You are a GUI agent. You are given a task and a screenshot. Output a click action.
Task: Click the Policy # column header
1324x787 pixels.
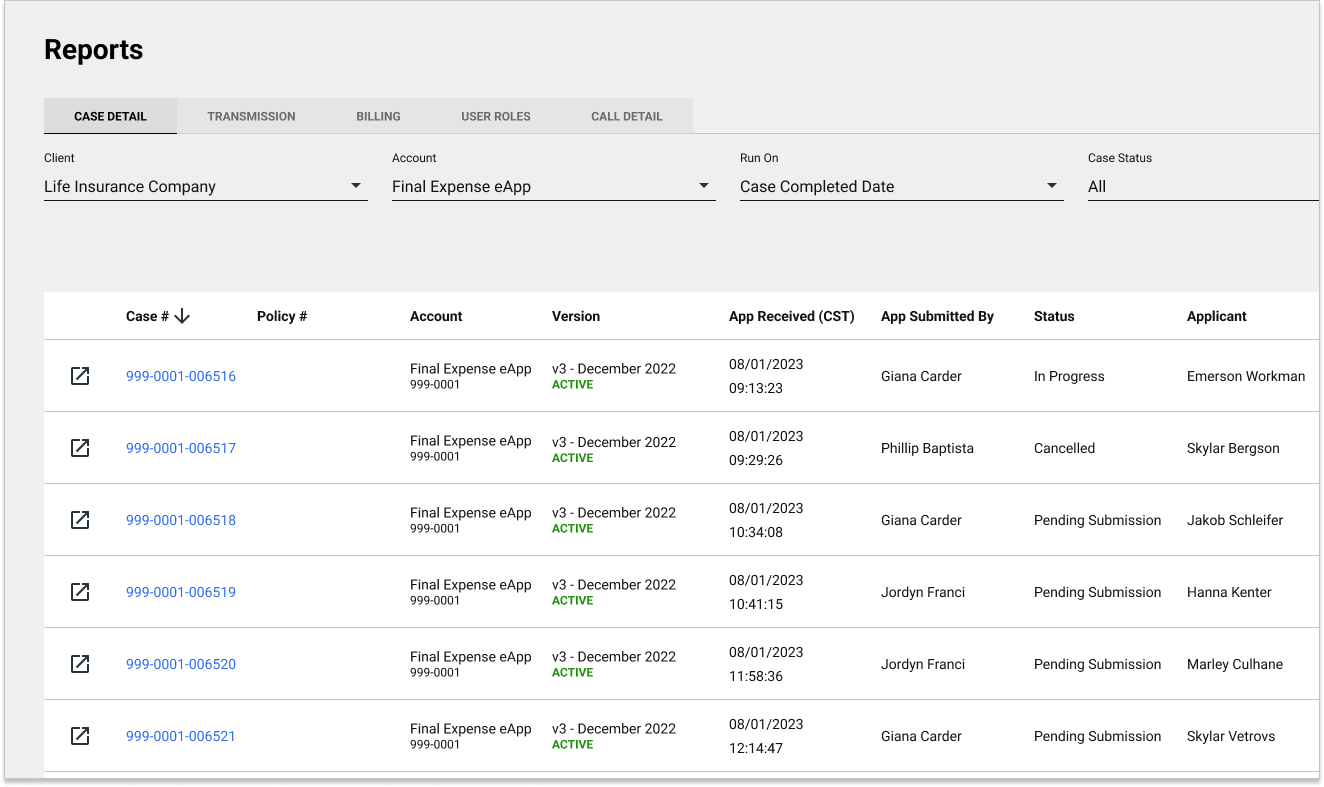click(282, 316)
